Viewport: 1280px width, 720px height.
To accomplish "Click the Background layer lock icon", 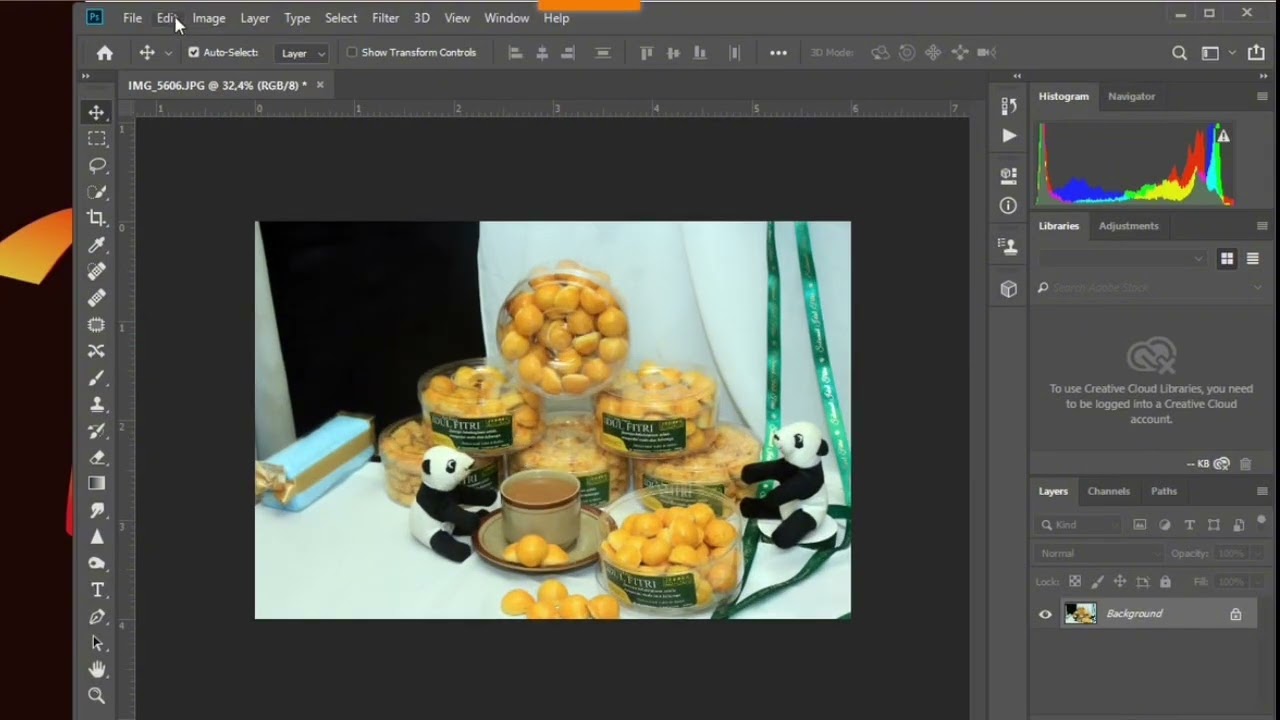I will (x=1236, y=614).
